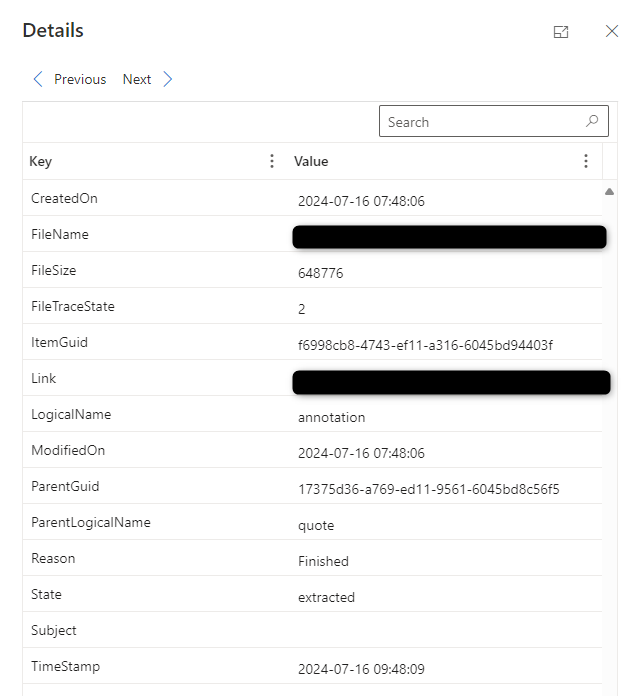Go to the Previous record
This screenshot has width=638, height=696.
[80, 79]
